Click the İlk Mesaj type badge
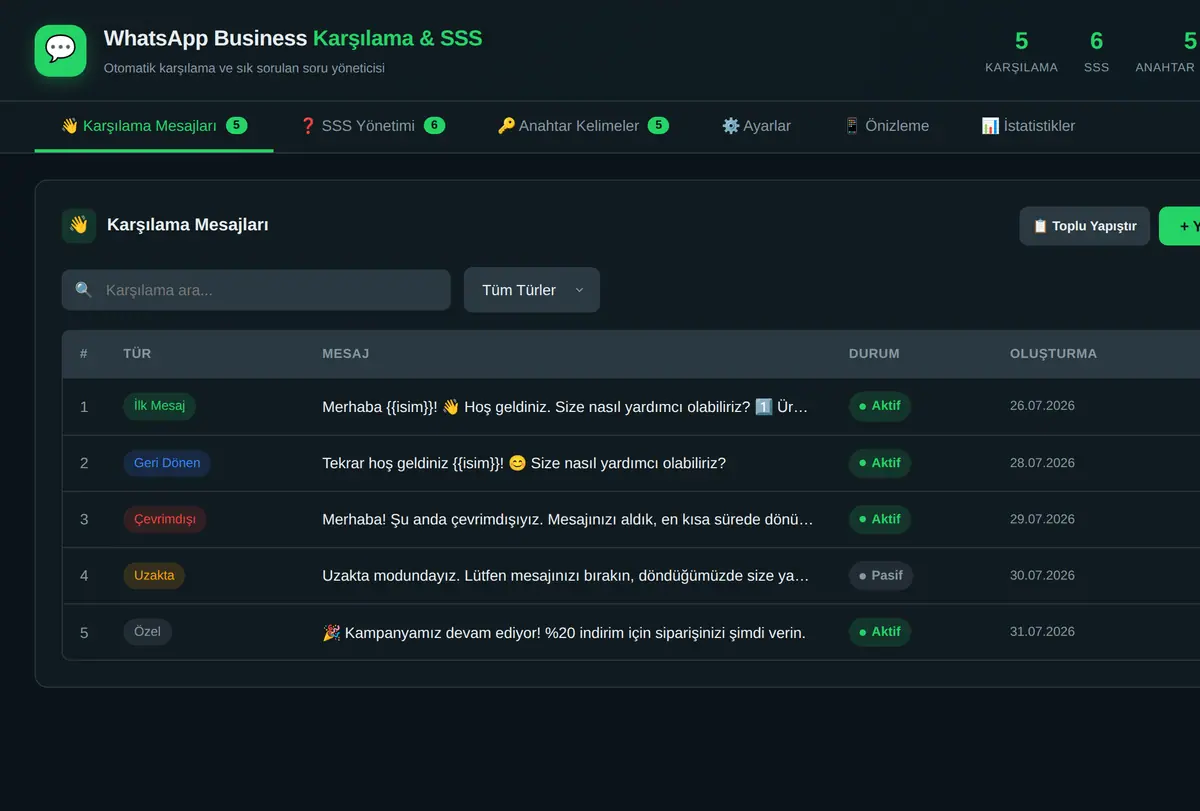Viewport: 1200px width, 811px height. [159, 406]
